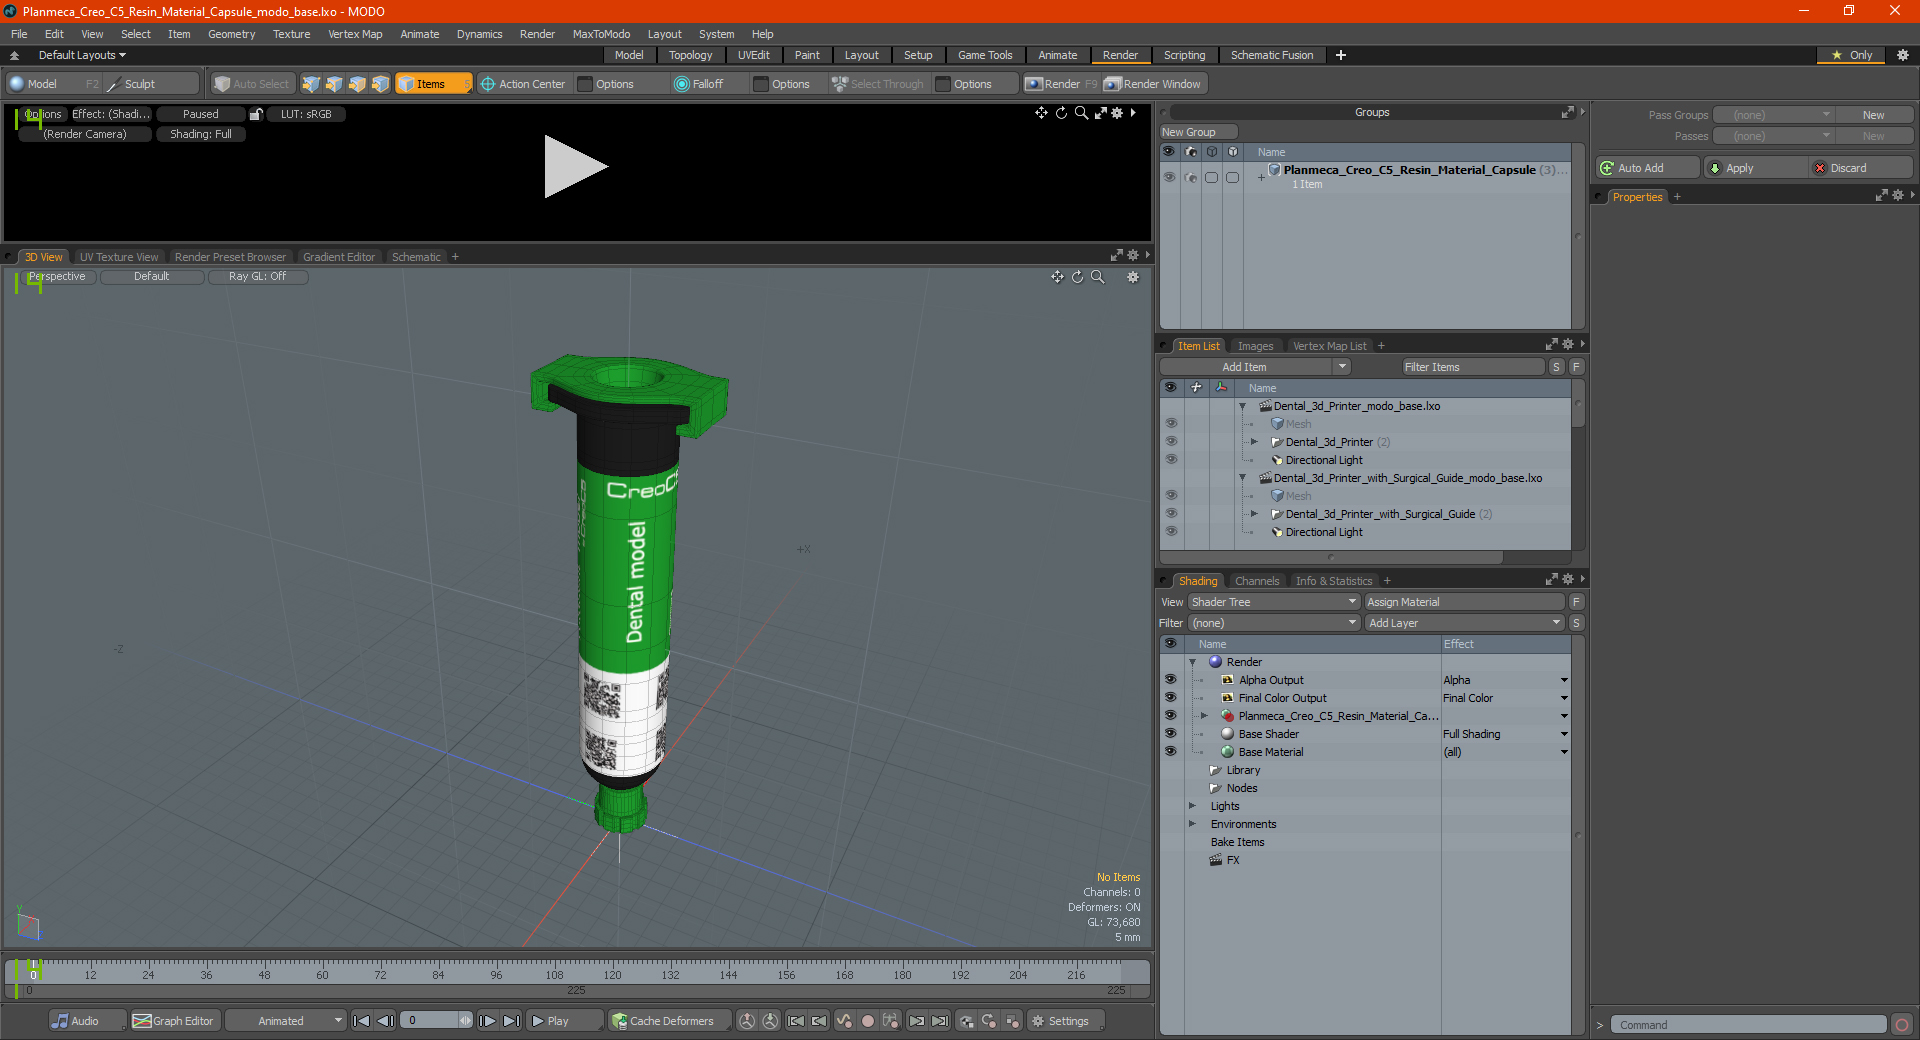This screenshot has width=1920, height=1040.
Task: Click the Materials selection mode icon
Action: click(380, 84)
